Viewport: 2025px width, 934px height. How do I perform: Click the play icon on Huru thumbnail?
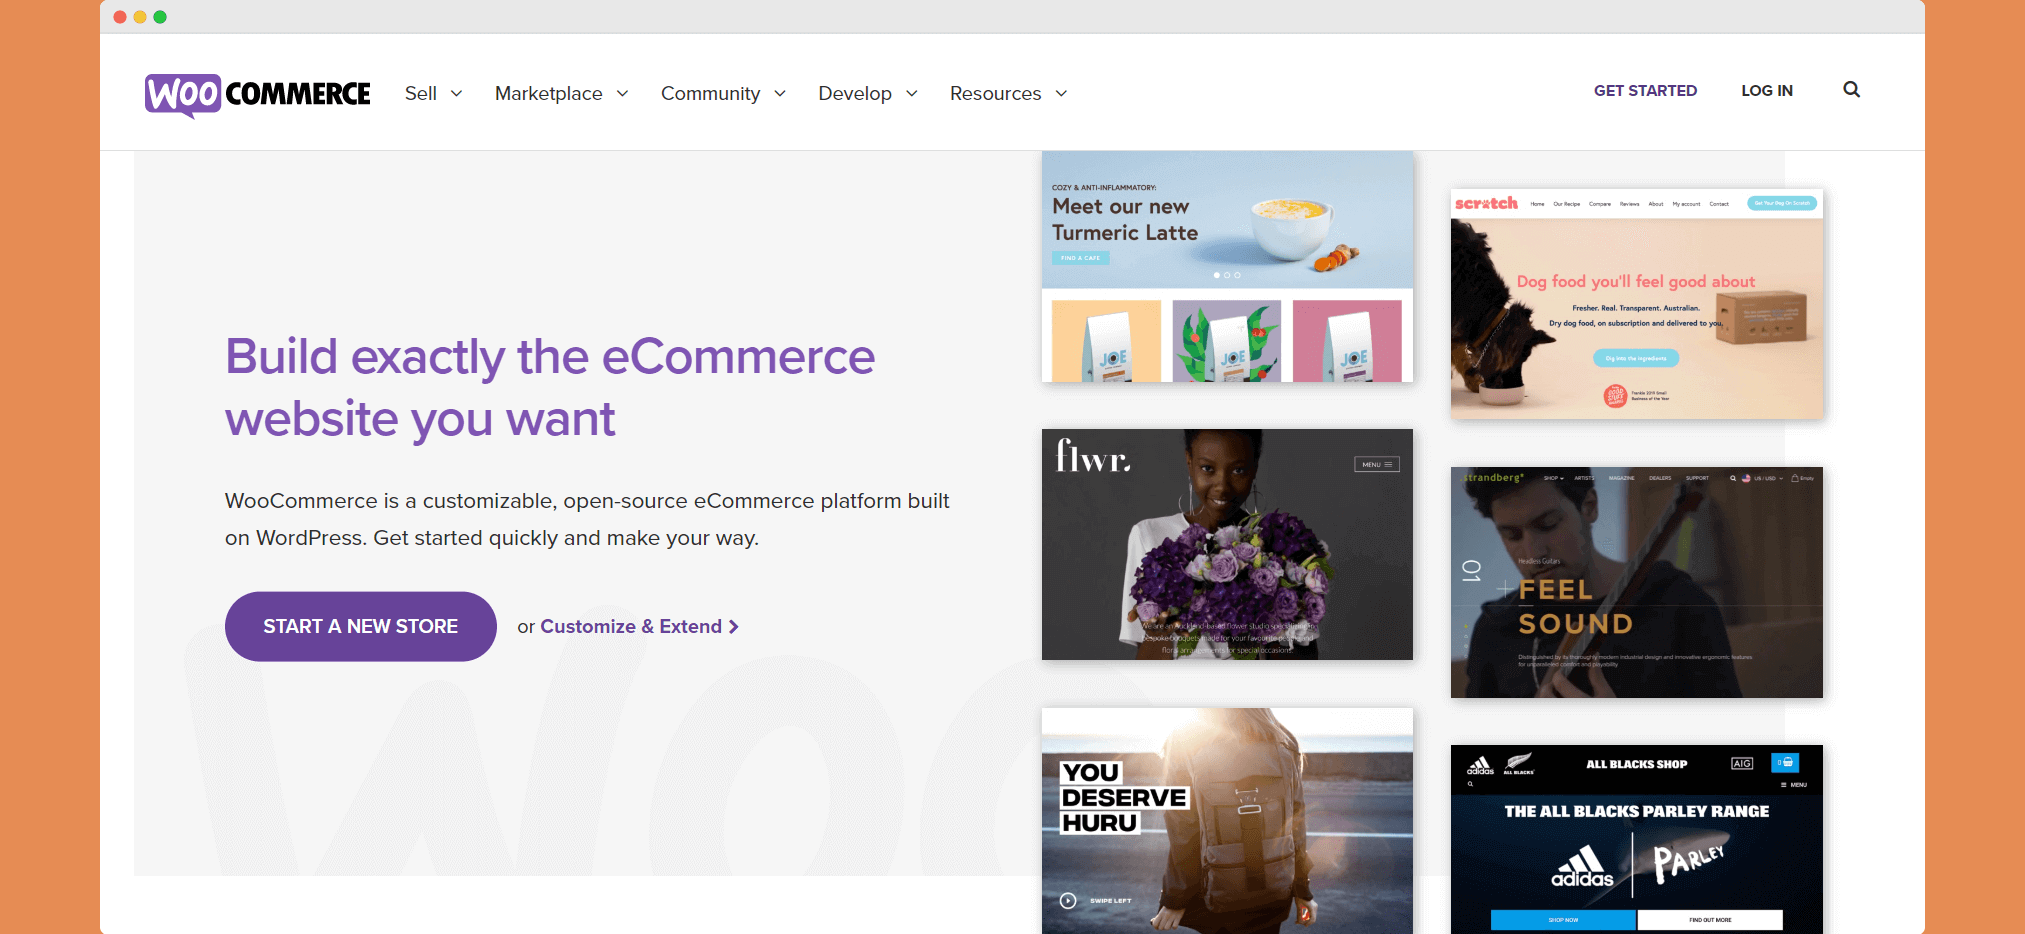coord(1068,900)
